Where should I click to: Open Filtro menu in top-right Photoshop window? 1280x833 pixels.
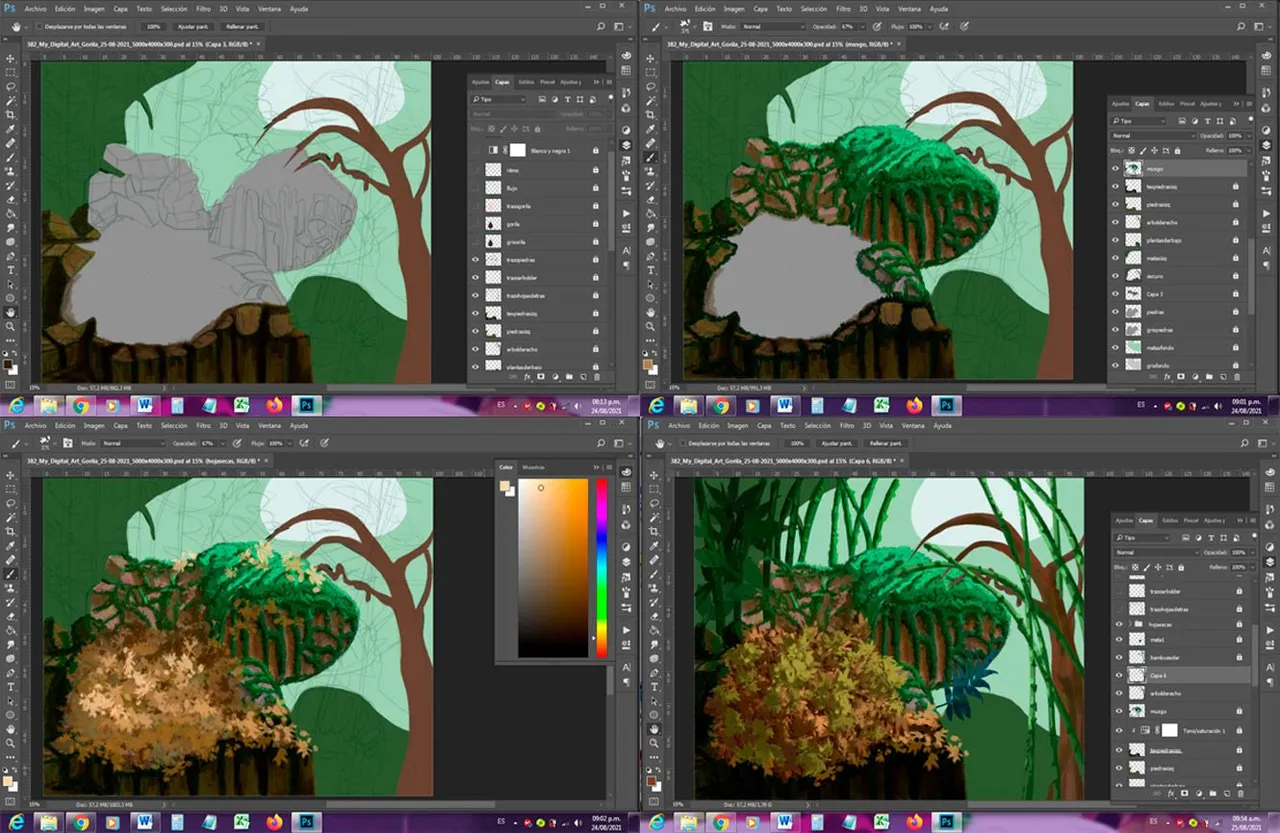[x=844, y=8]
